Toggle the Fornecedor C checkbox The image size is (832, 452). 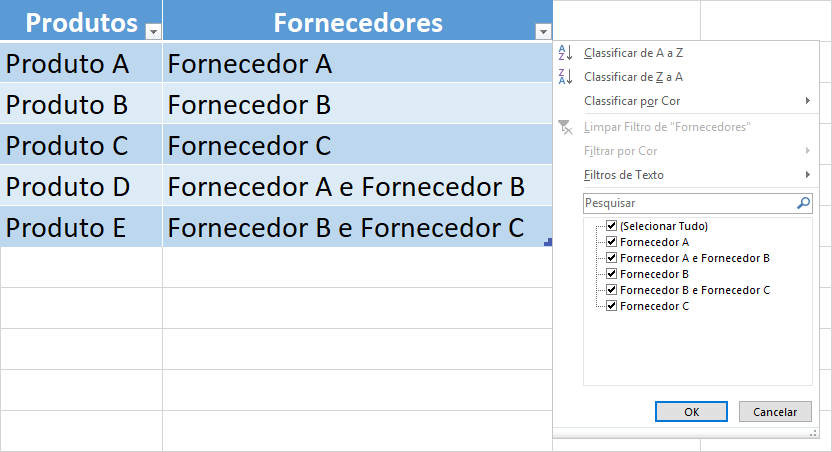pyautogui.click(x=611, y=306)
